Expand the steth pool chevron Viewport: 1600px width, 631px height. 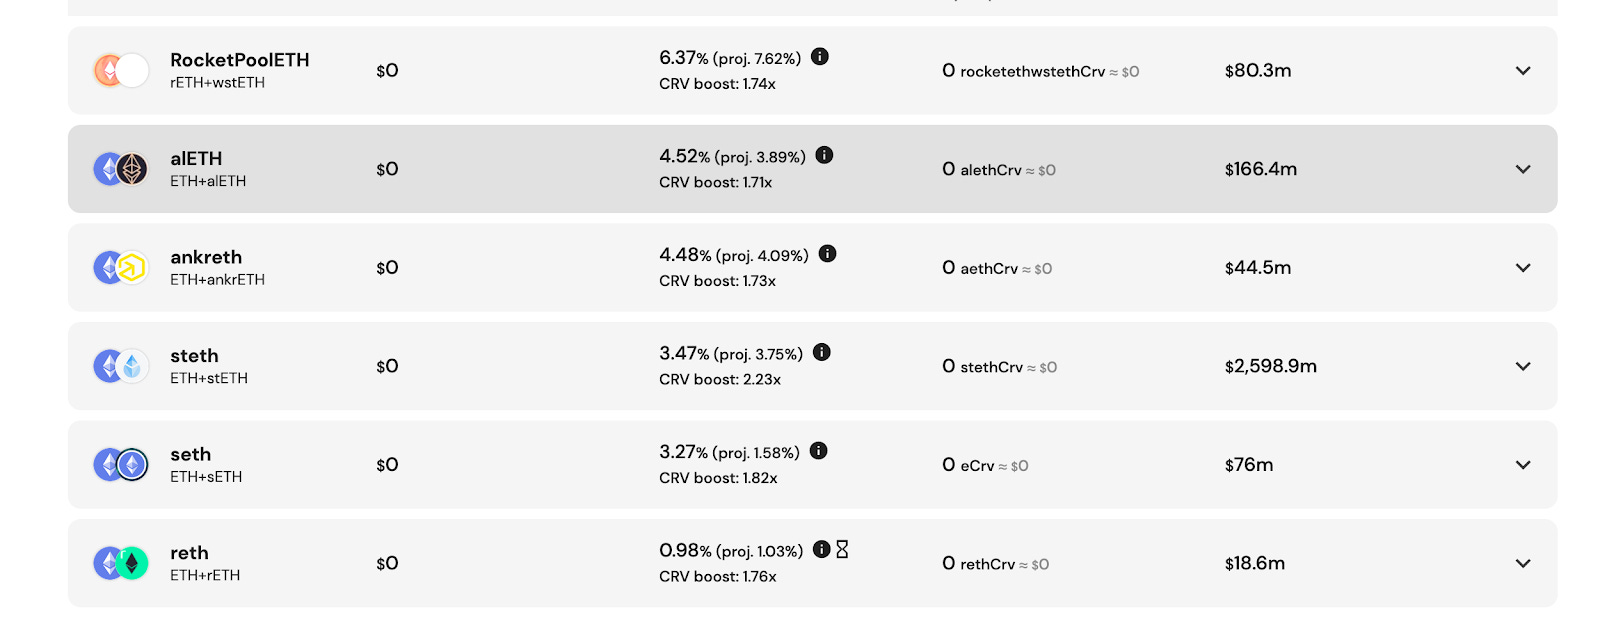[1523, 366]
